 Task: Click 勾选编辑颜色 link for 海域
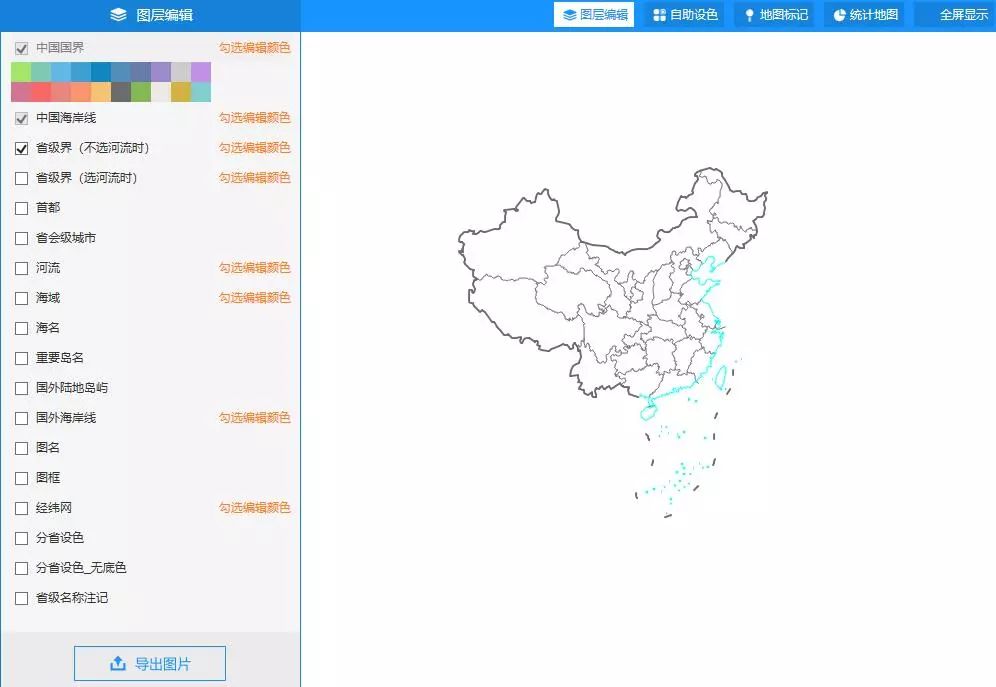pyautogui.click(x=254, y=297)
